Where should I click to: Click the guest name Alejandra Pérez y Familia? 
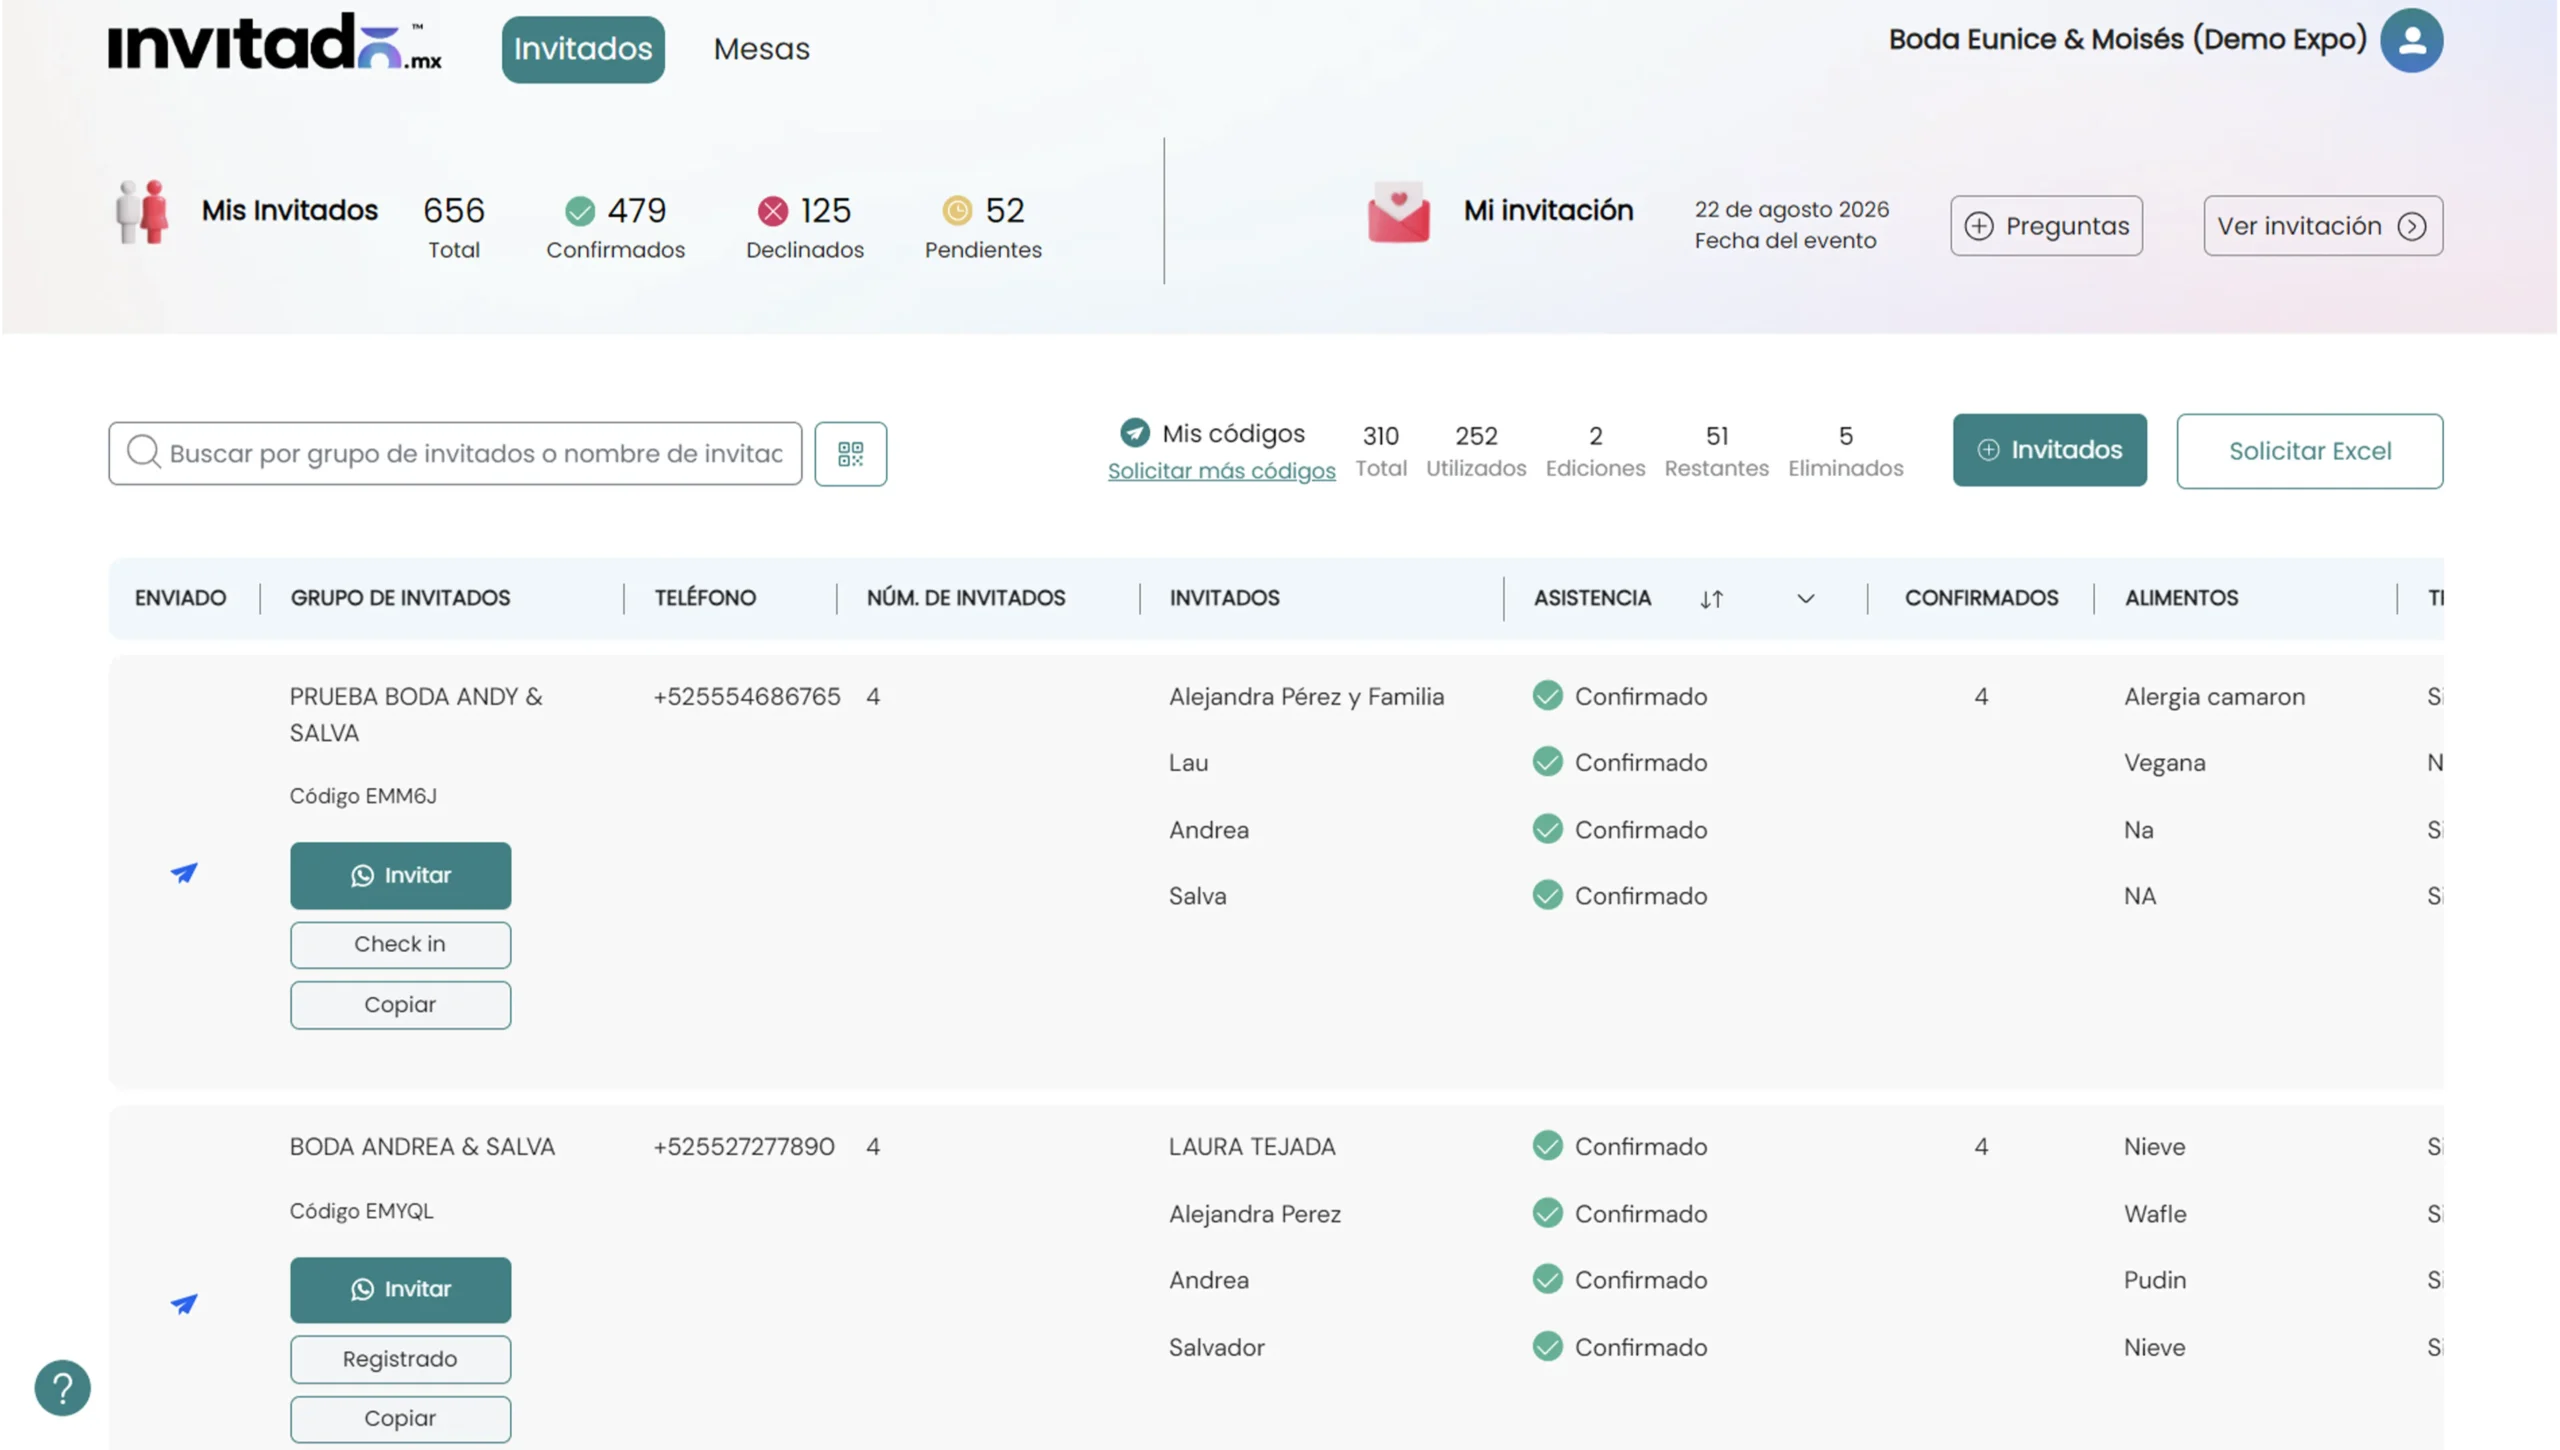point(1306,697)
